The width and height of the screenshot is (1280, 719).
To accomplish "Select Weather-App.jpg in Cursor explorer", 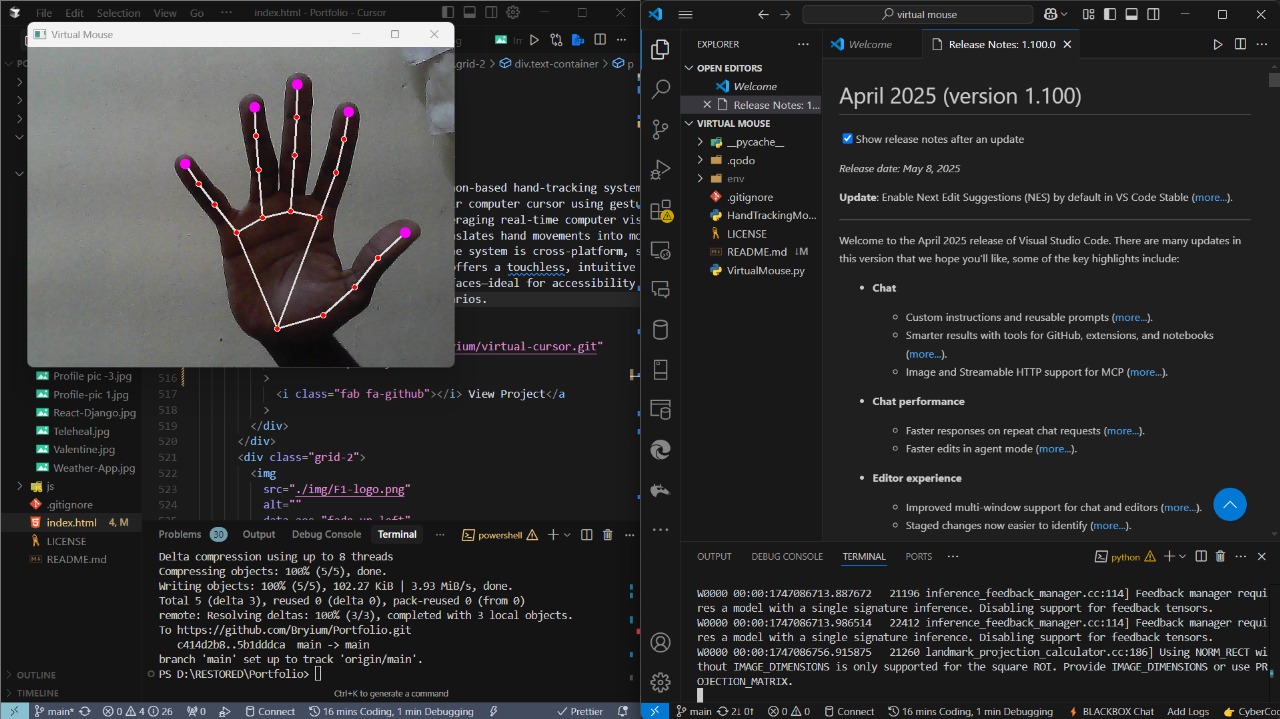I will coord(93,468).
